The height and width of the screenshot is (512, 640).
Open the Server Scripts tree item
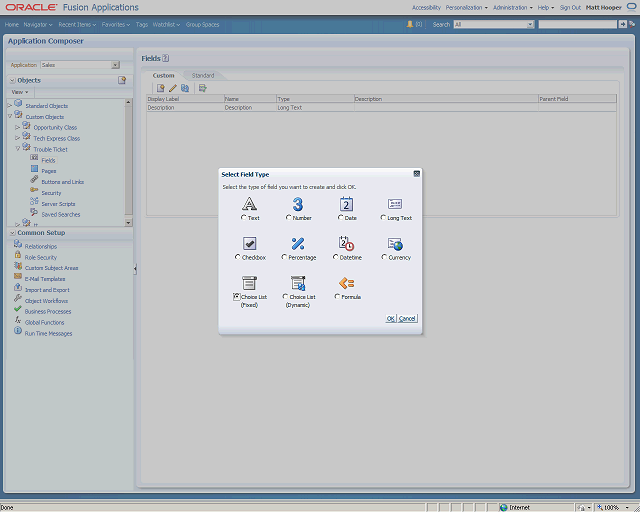(58, 204)
